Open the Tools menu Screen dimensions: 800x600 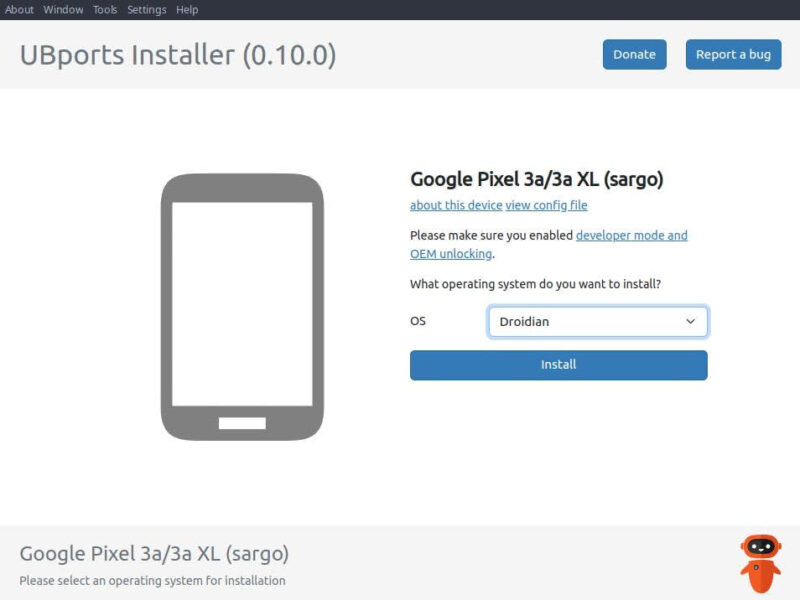point(105,10)
